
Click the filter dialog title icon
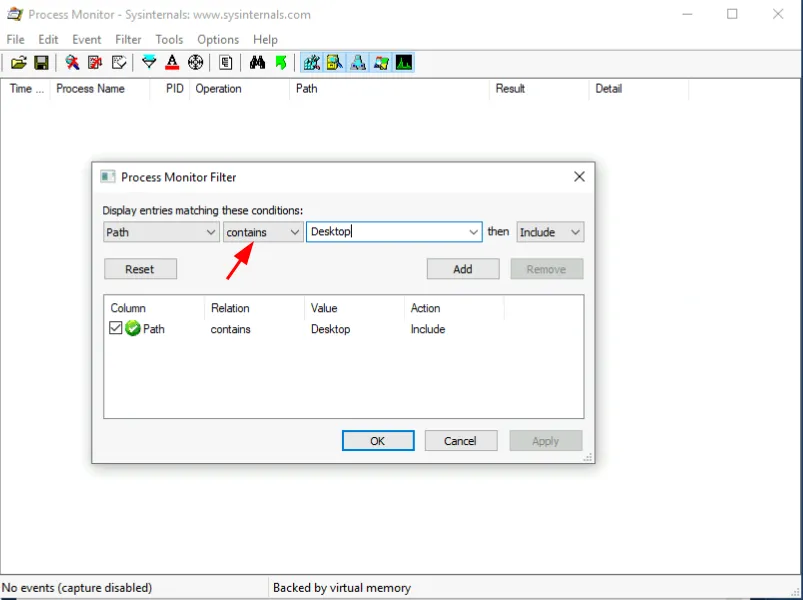click(108, 177)
